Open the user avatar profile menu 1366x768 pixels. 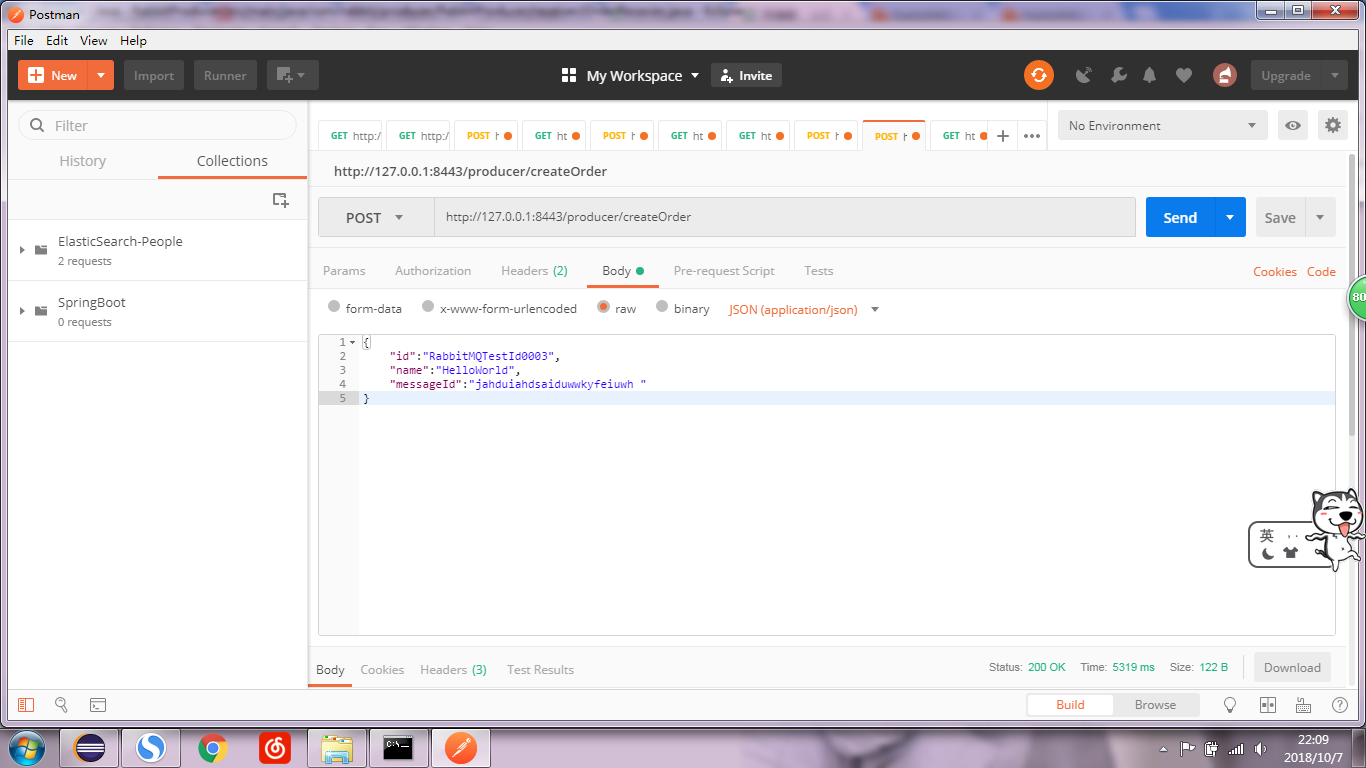point(1224,75)
